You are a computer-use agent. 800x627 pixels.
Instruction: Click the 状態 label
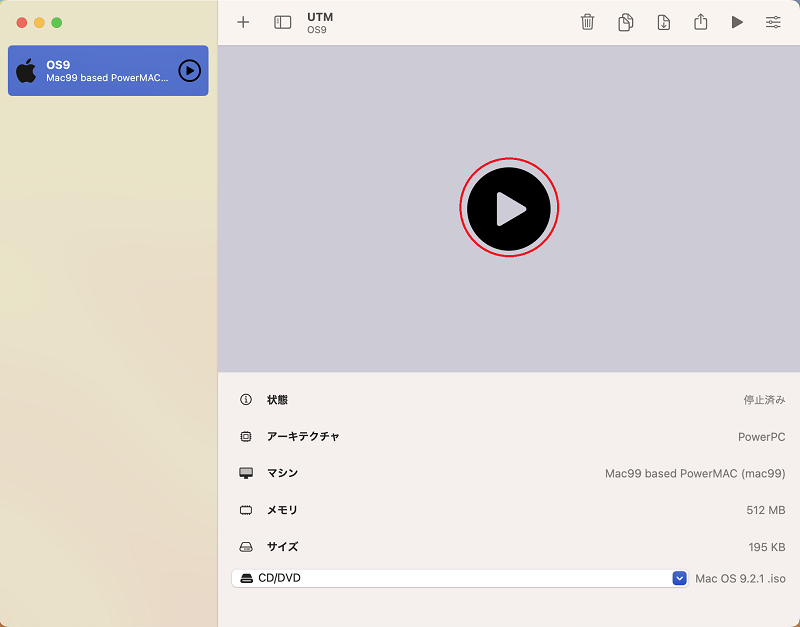(x=277, y=399)
